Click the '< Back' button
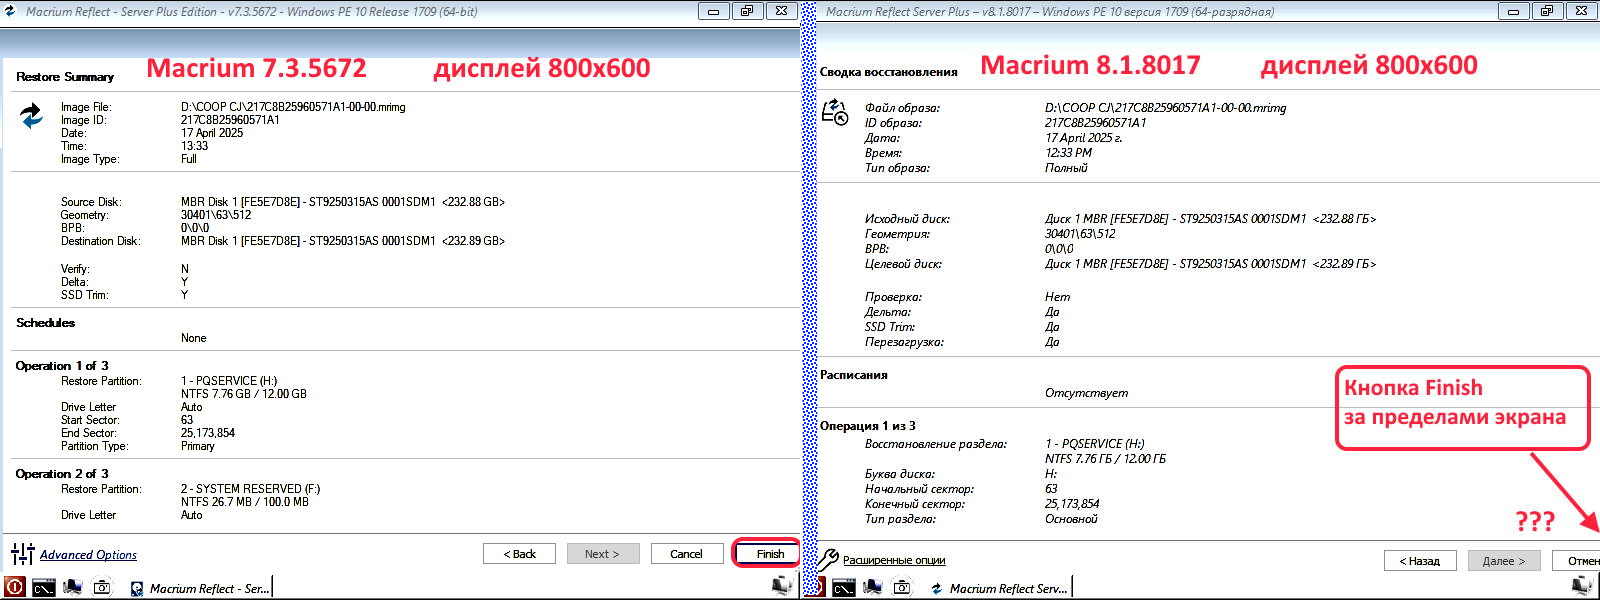1600x600 pixels. point(519,553)
